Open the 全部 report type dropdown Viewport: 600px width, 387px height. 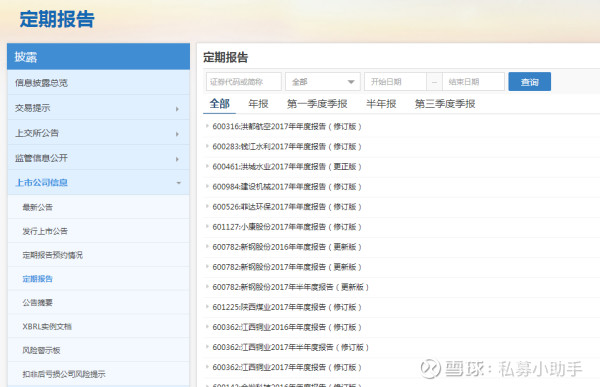(x=323, y=82)
